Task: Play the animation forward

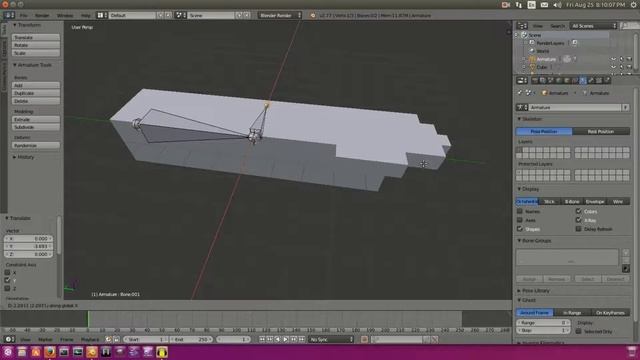Action: (286, 339)
